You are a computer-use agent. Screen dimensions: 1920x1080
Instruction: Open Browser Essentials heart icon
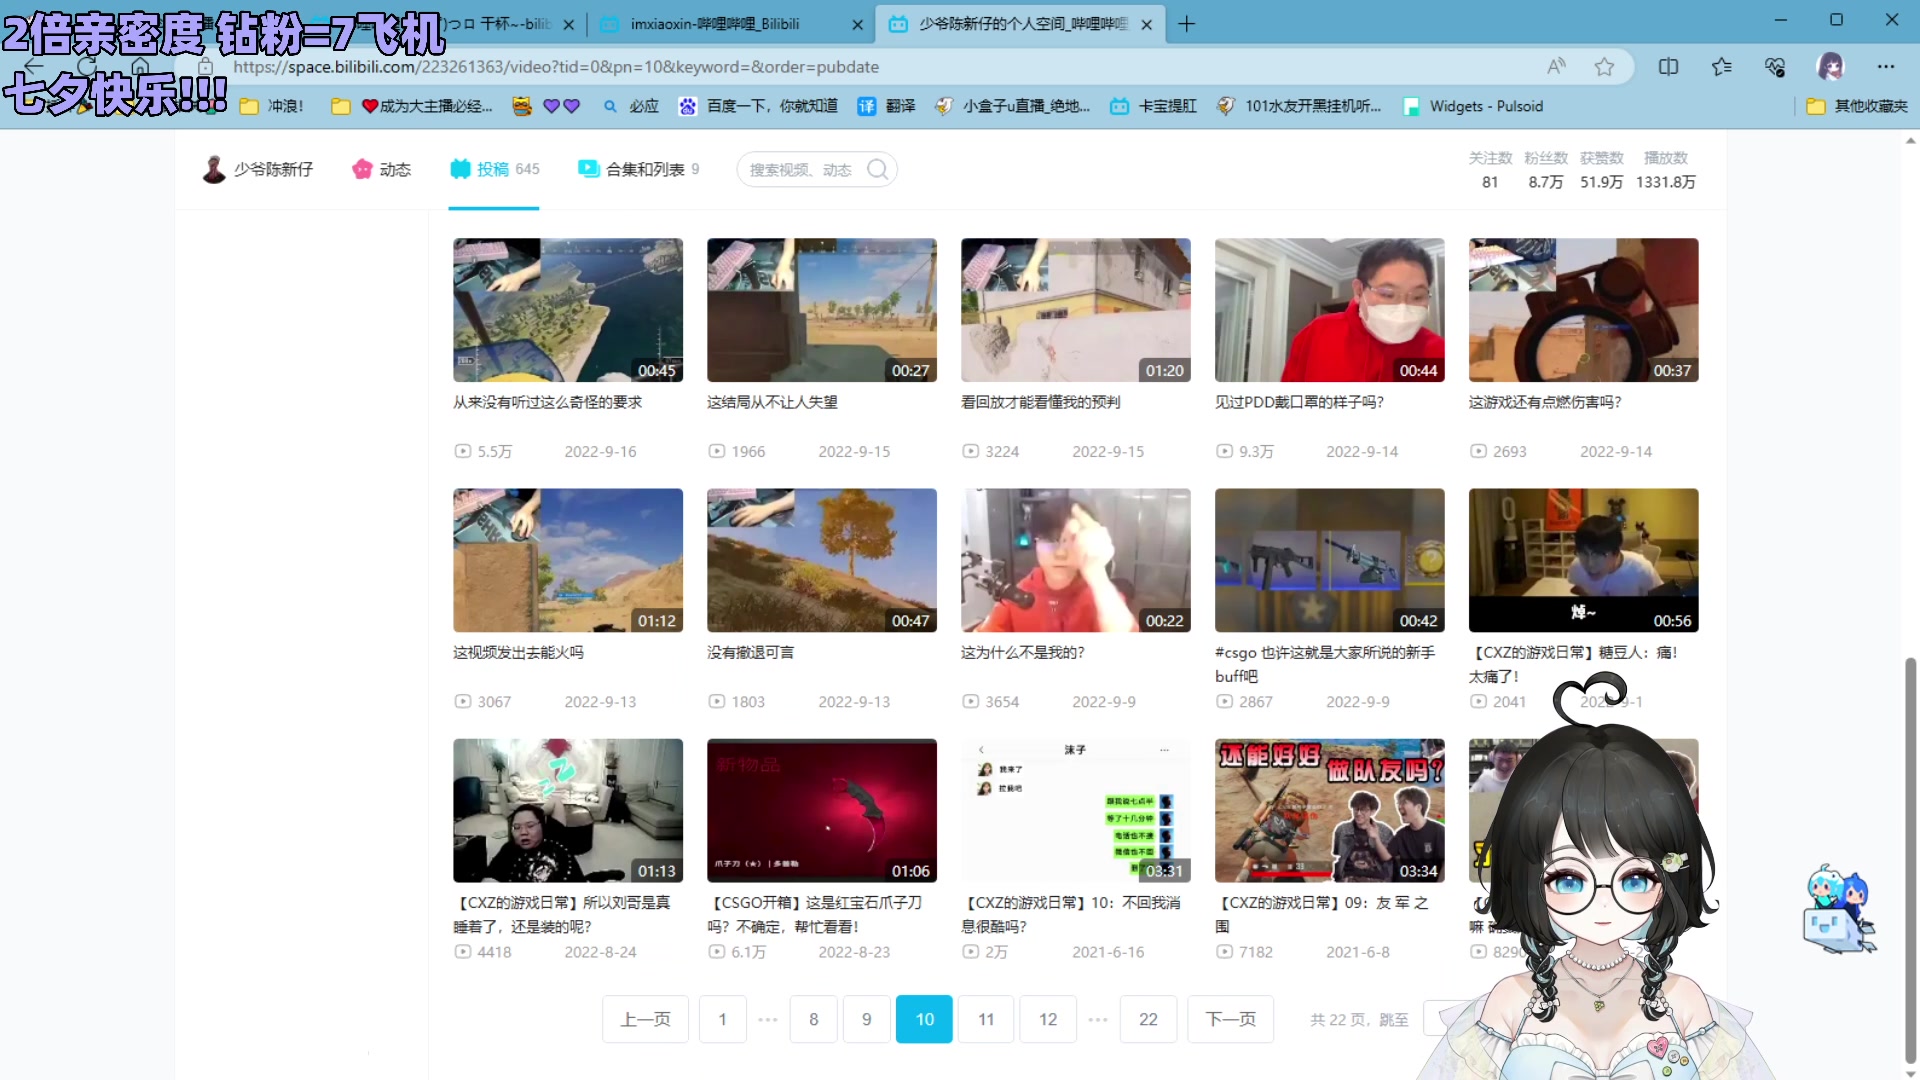pyautogui.click(x=1774, y=67)
